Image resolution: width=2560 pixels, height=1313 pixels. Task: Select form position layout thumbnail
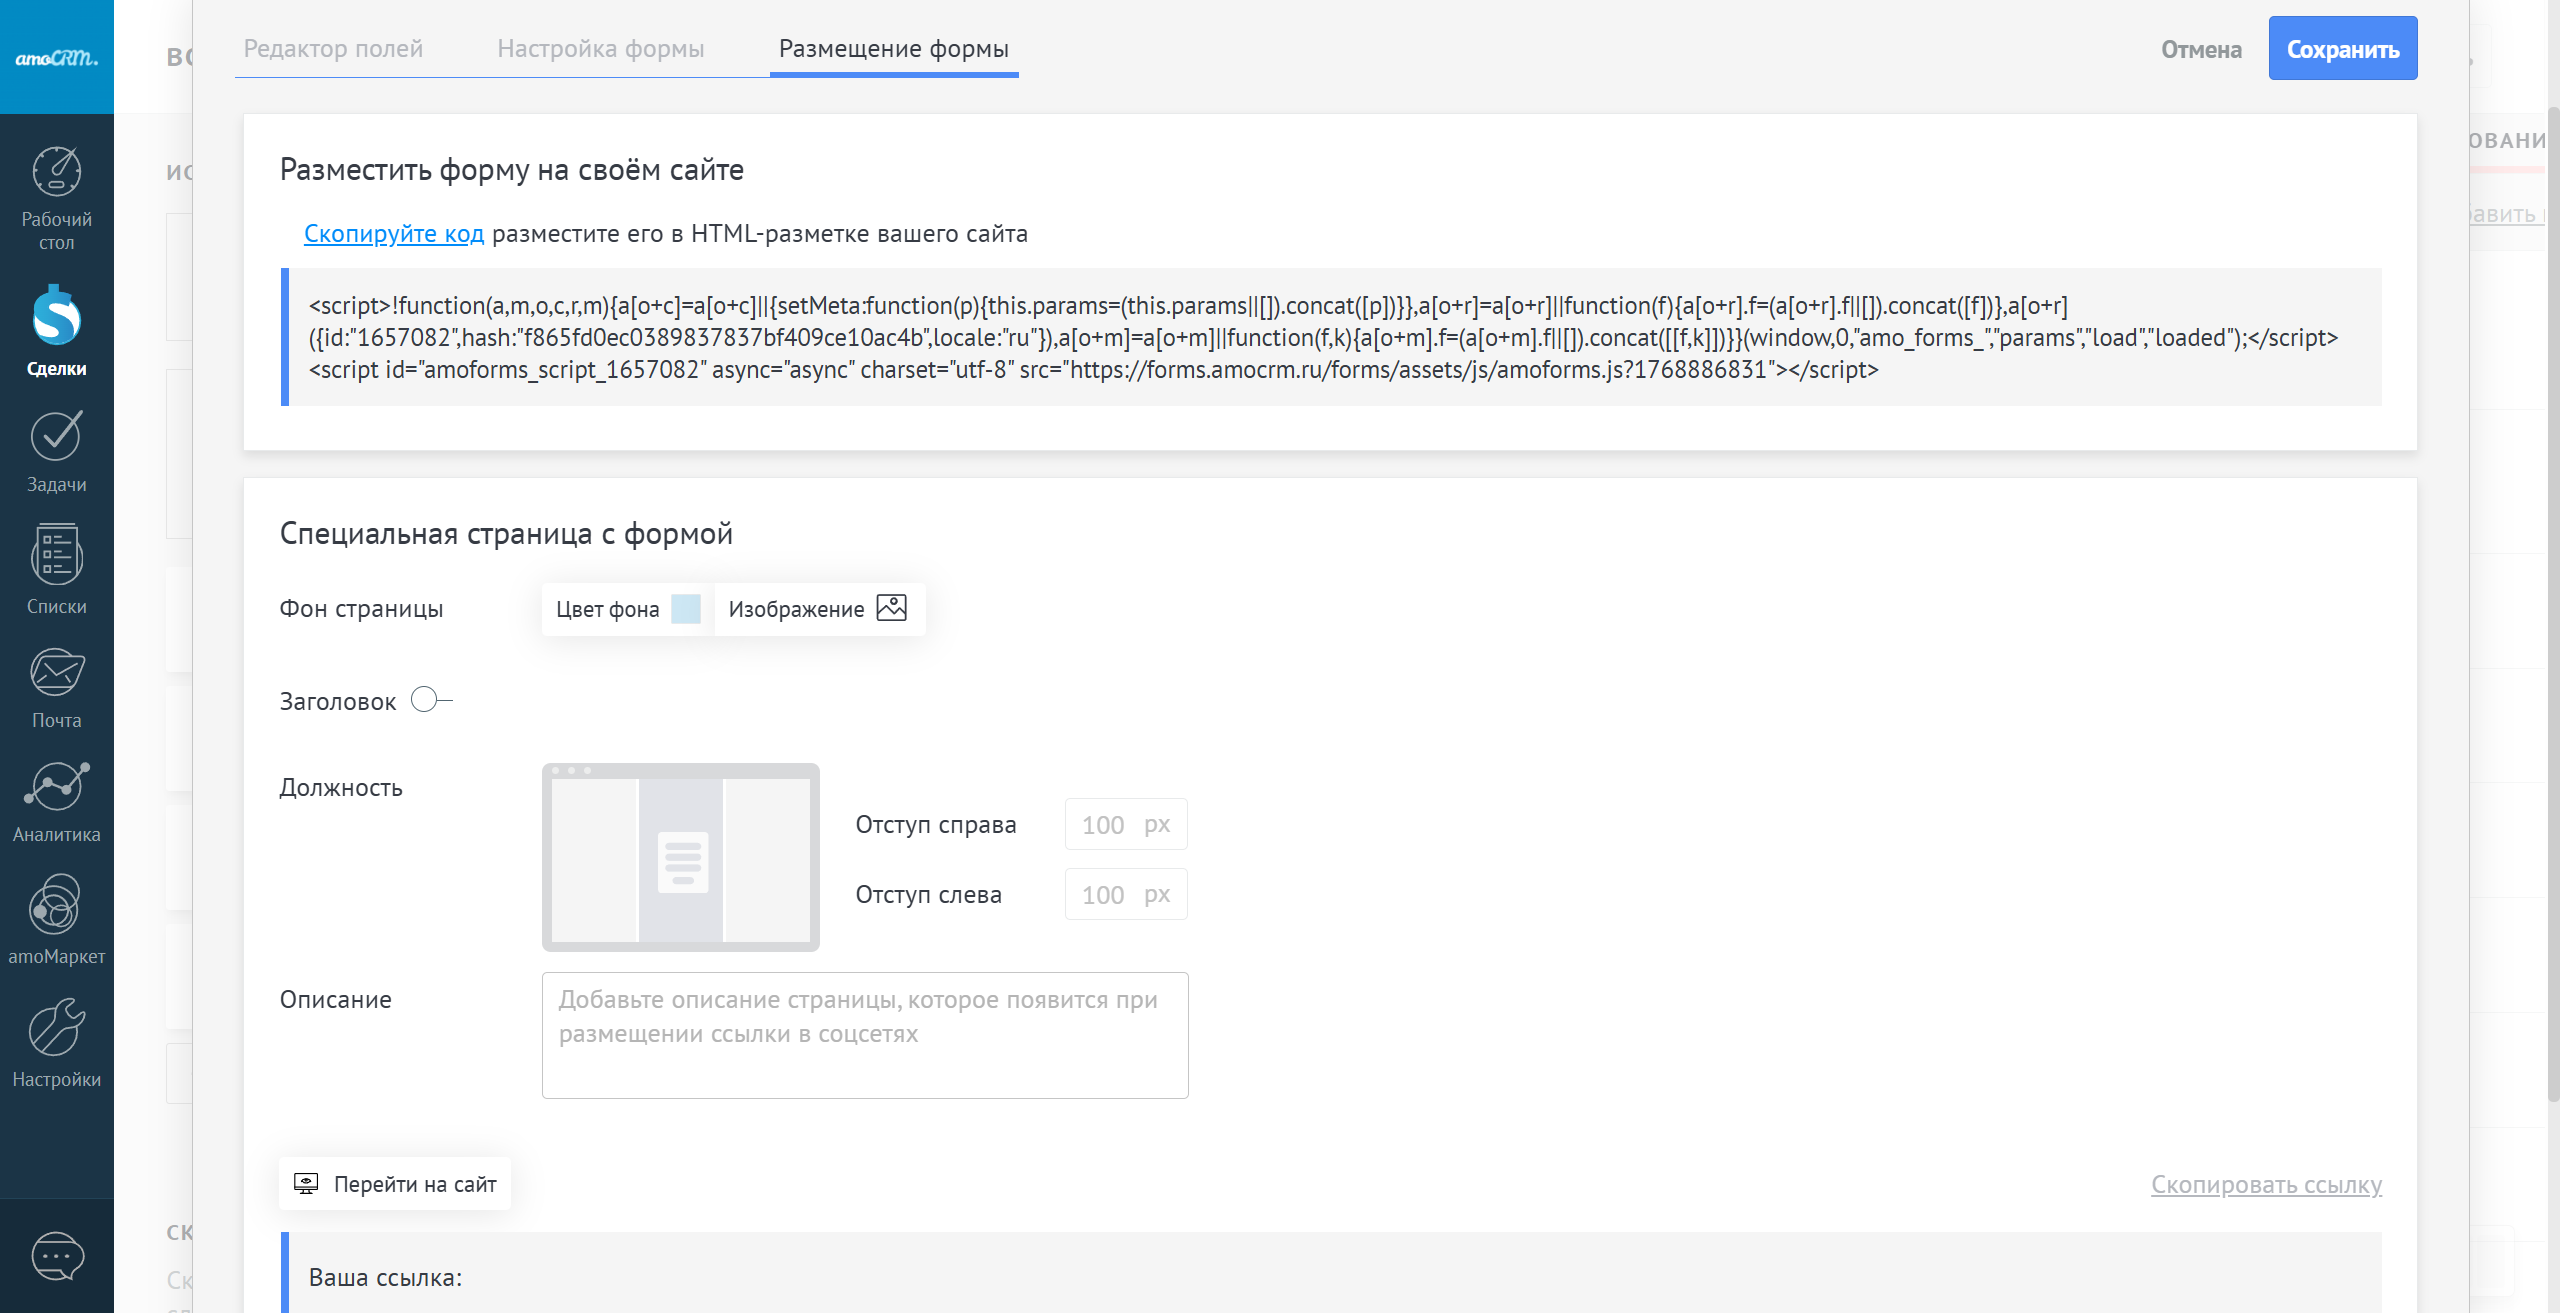point(680,858)
